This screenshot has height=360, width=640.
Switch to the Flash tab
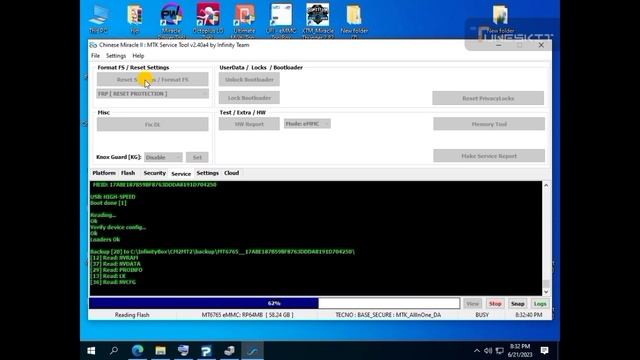tap(128, 173)
